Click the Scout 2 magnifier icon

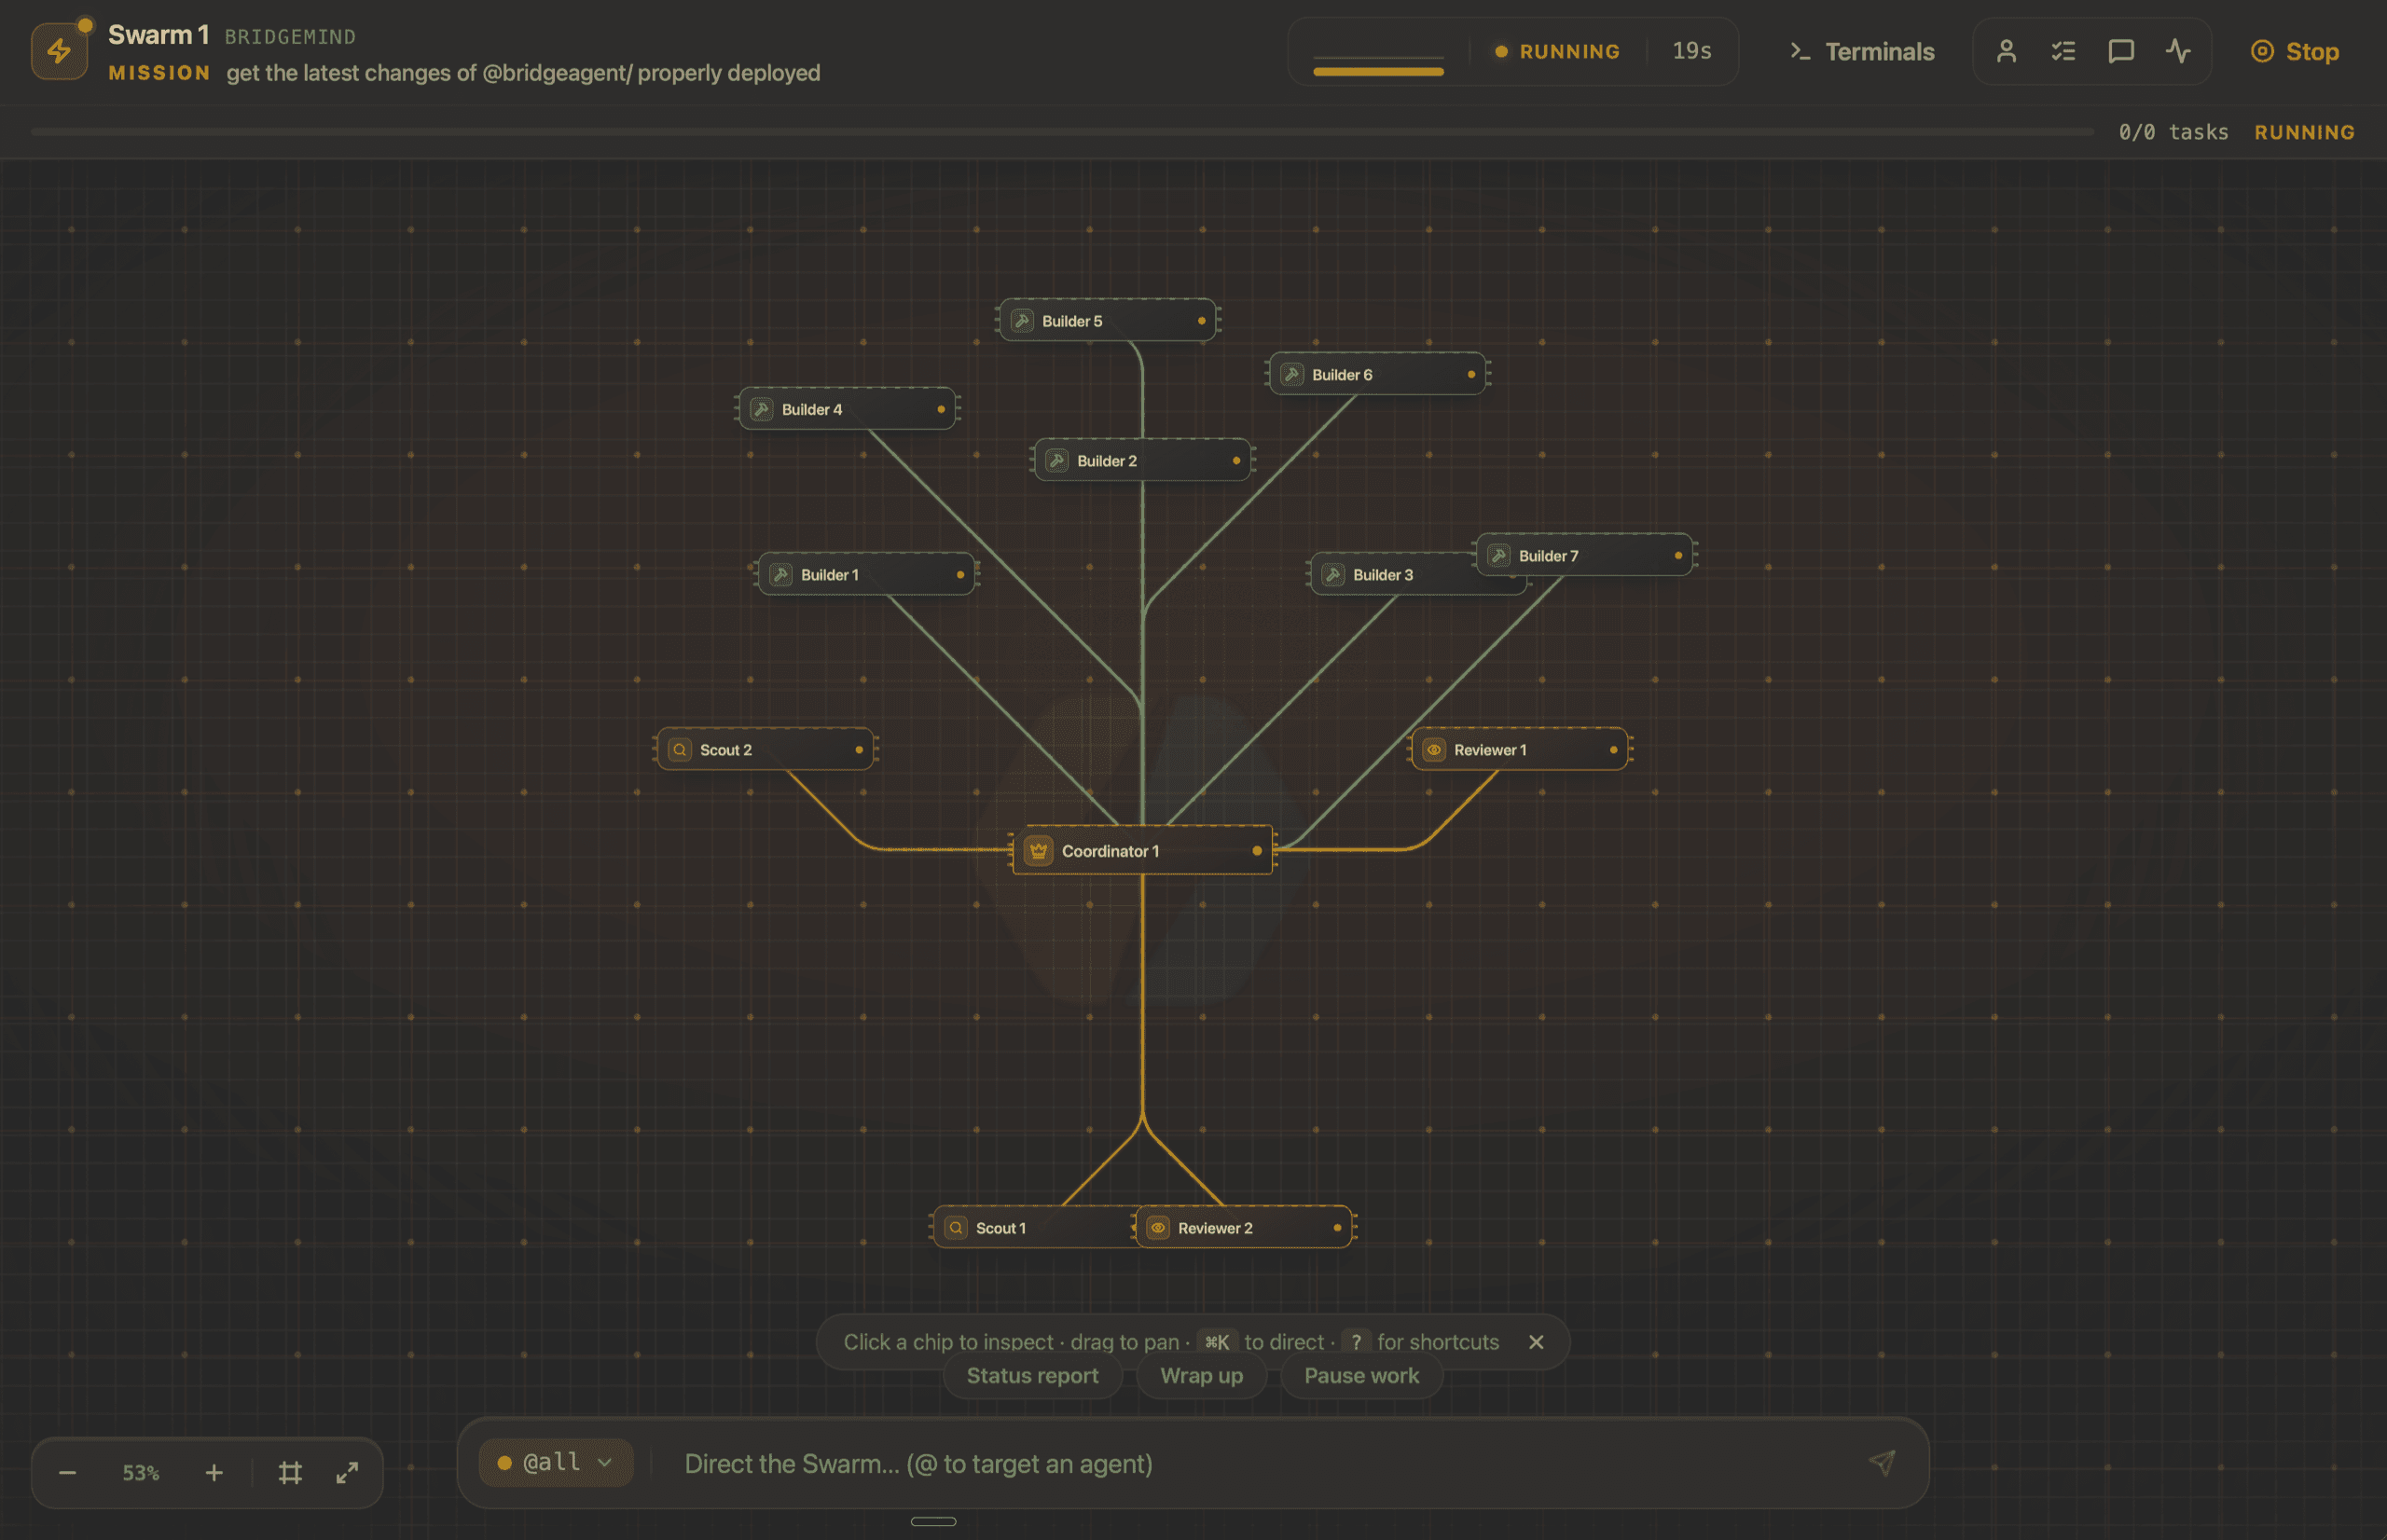pyautogui.click(x=680, y=749)
